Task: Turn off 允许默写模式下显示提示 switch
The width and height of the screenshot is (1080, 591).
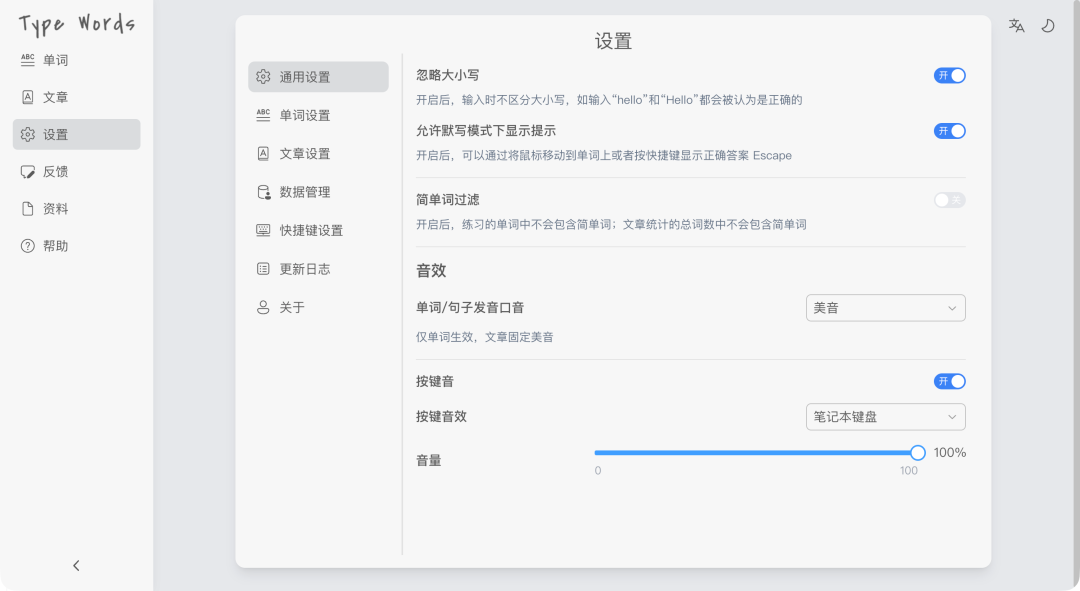Action: (949, 130)
